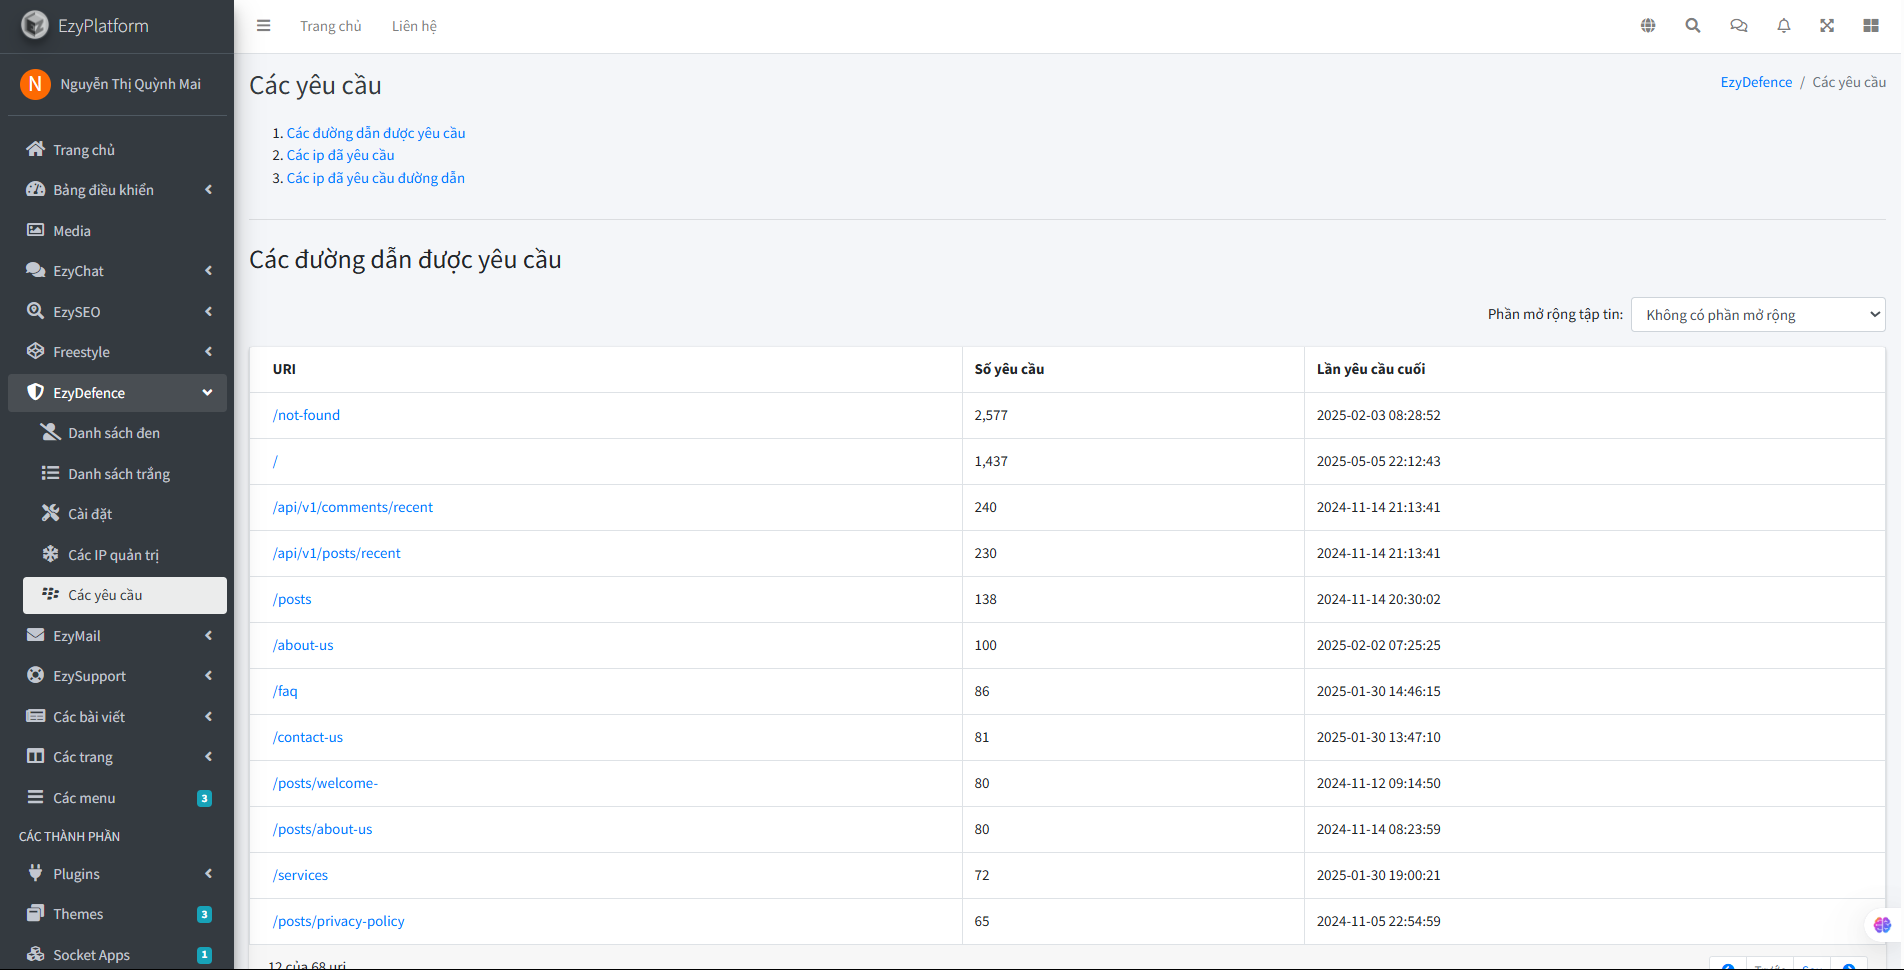1904x970 pixels.
Task: Click the EzyPlatform logo
Action: 35,25
